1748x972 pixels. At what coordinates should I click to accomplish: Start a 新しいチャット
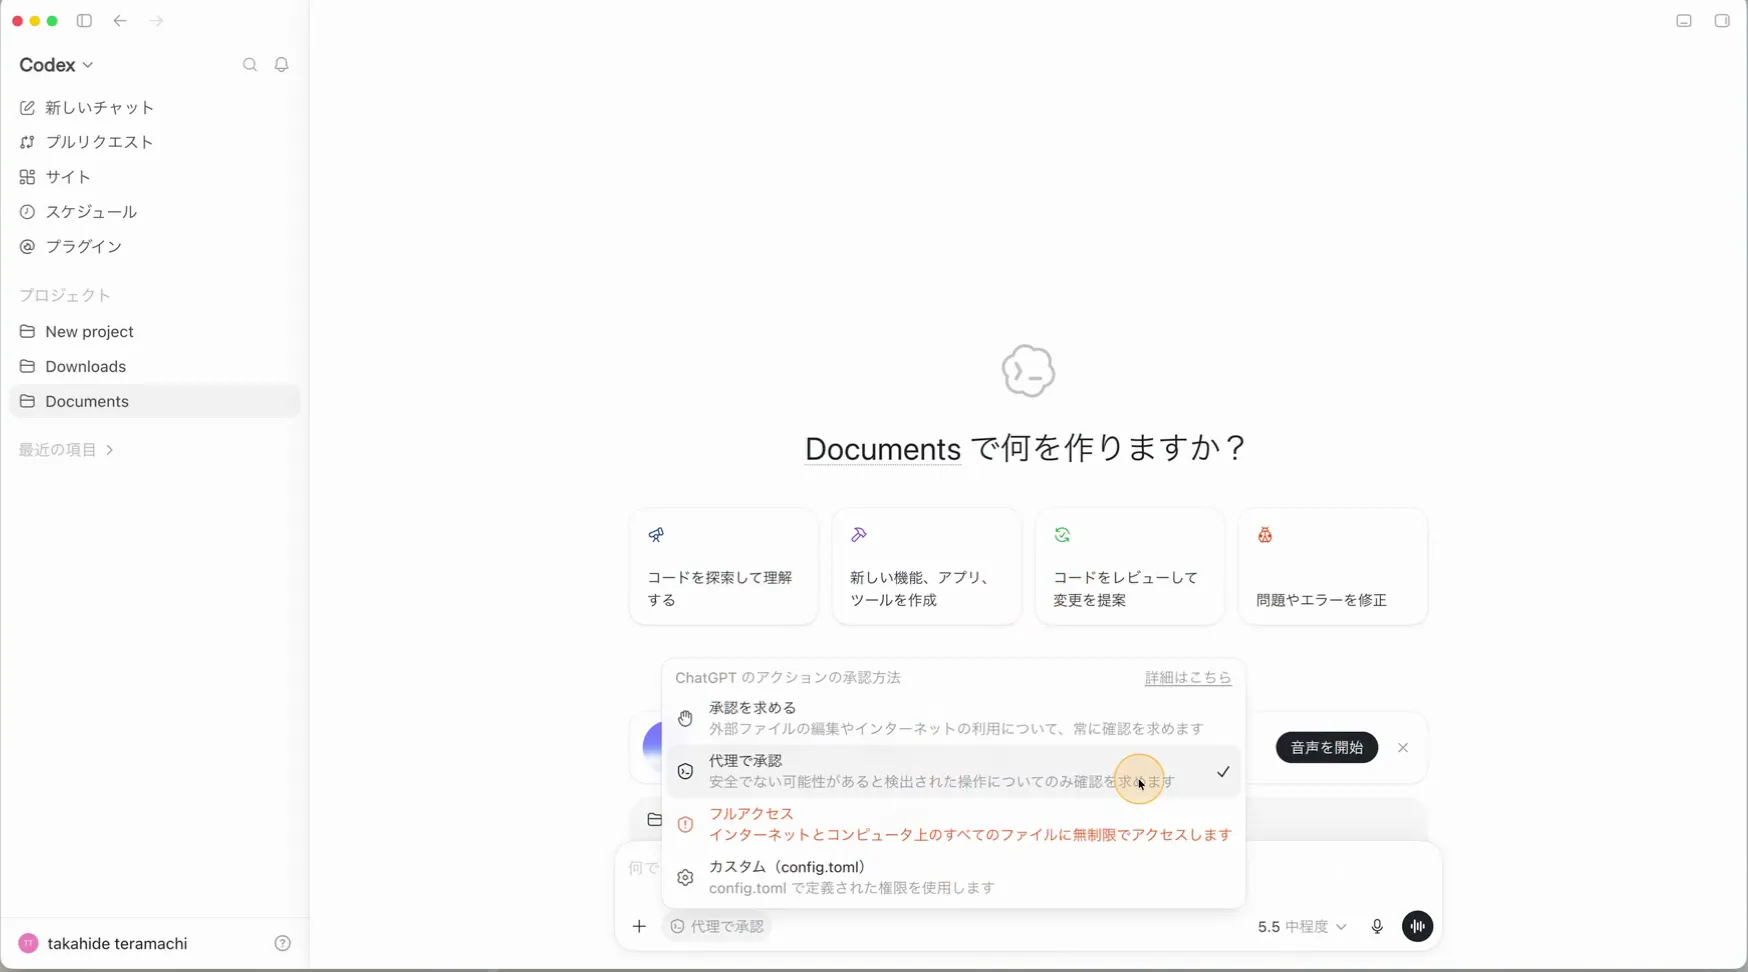coord(154,108)
